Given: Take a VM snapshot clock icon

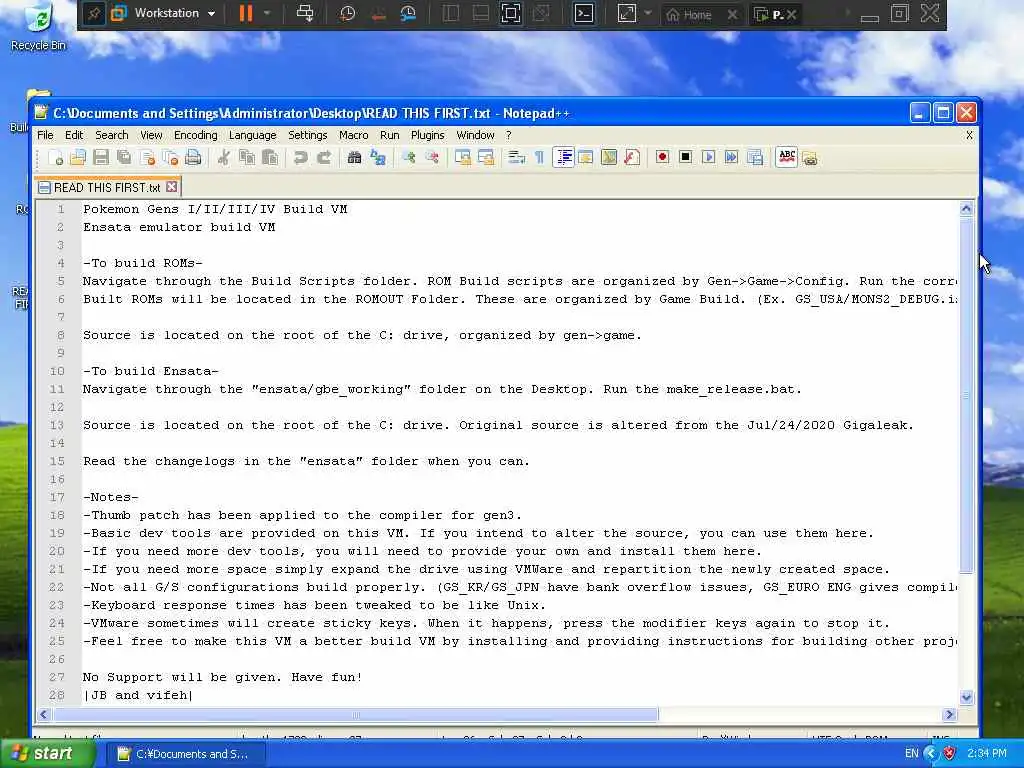Looking at the screenshot, I should [x=347, y=13].
